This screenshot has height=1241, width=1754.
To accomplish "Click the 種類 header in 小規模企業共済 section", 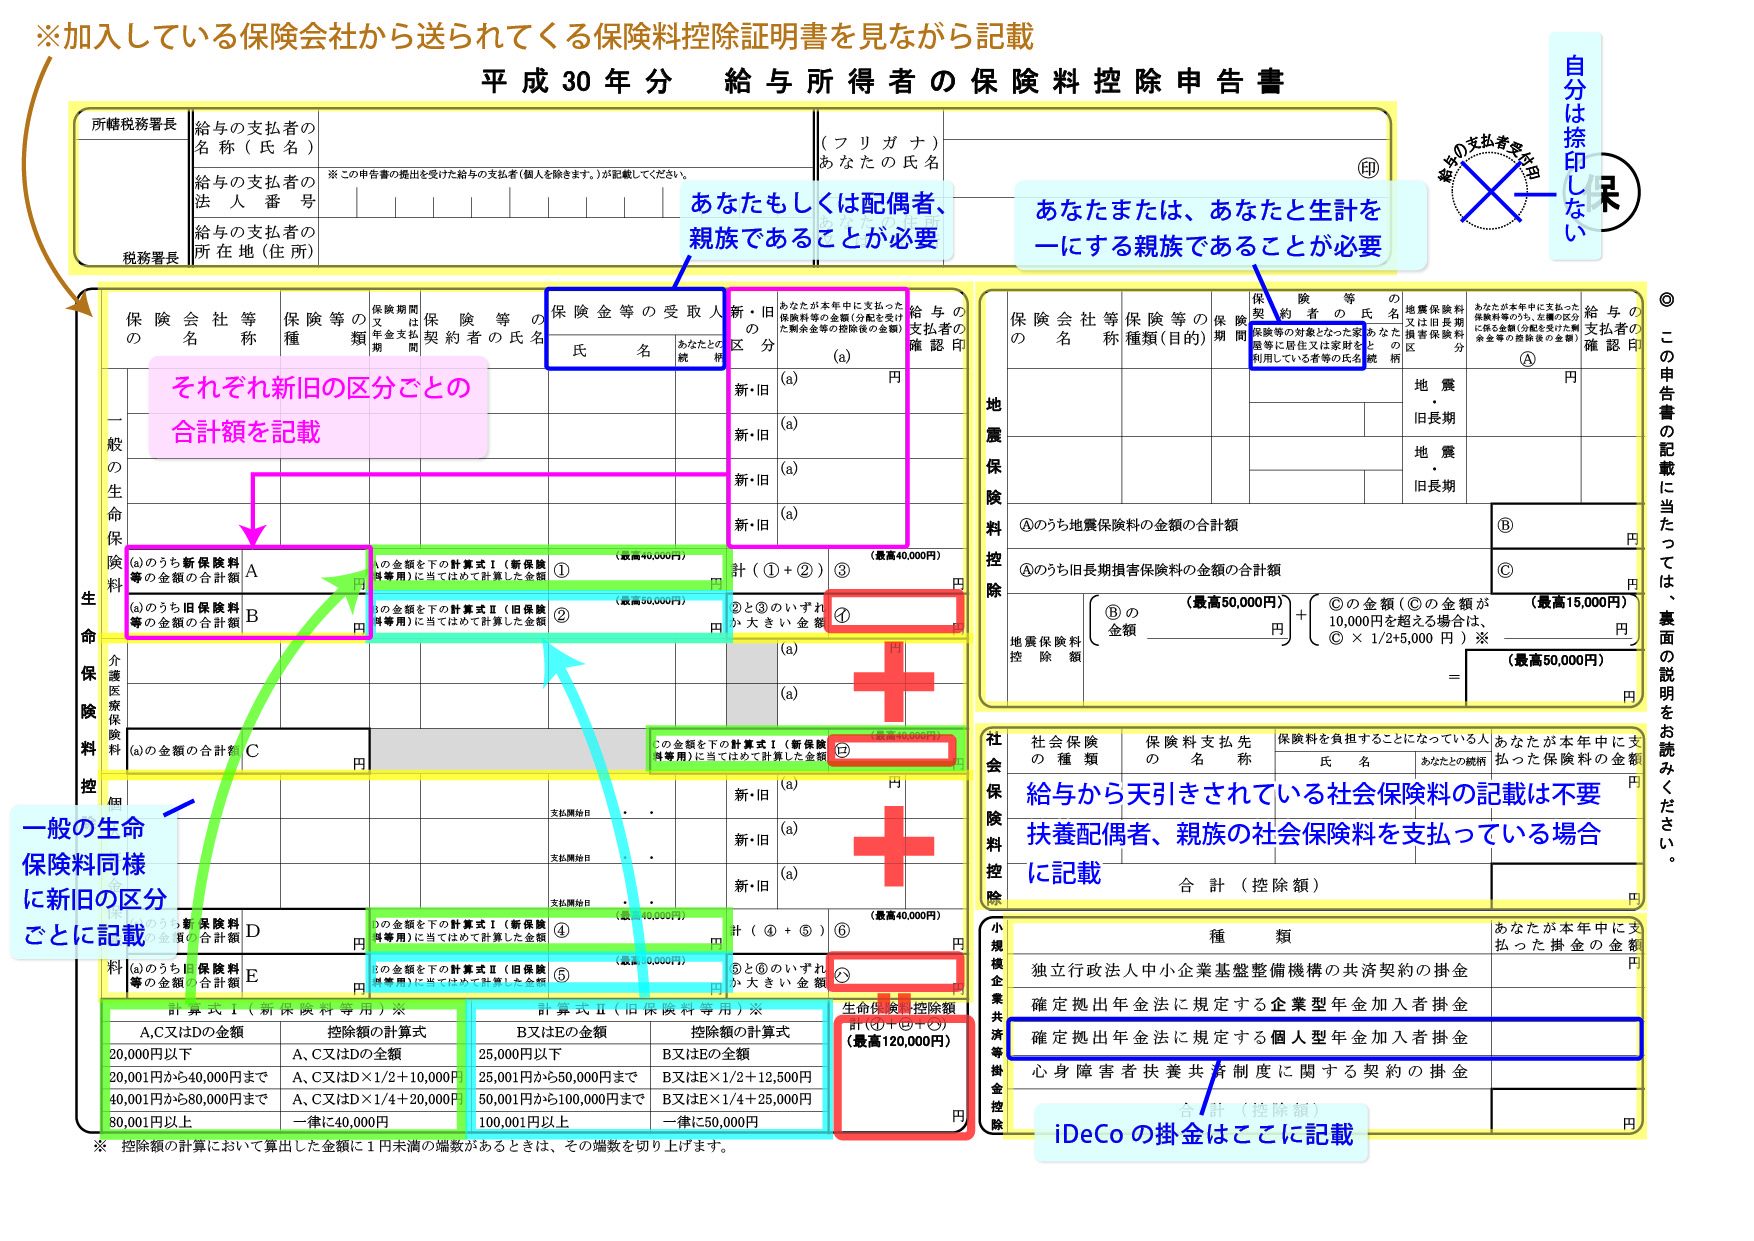I will (1250, 937).
